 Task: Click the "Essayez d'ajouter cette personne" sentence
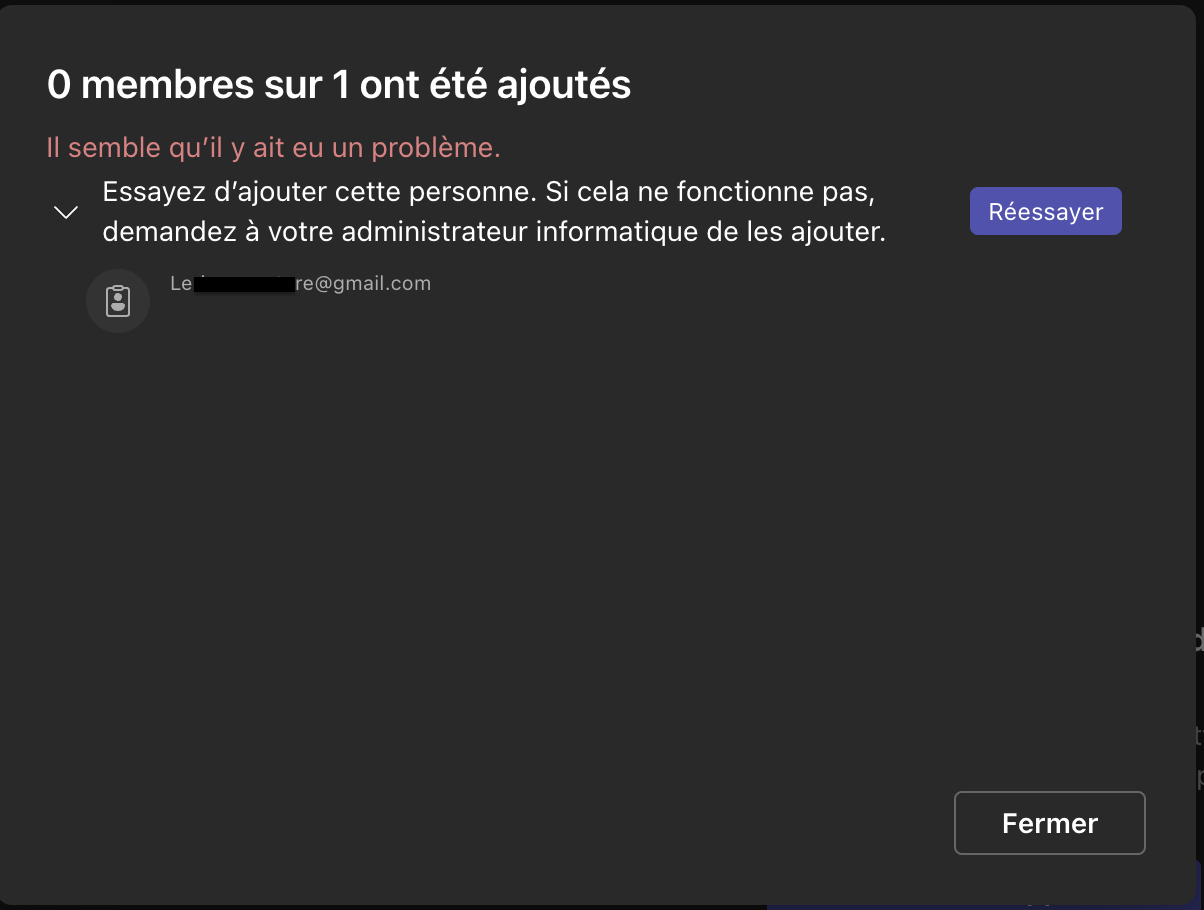pos(320,191)
